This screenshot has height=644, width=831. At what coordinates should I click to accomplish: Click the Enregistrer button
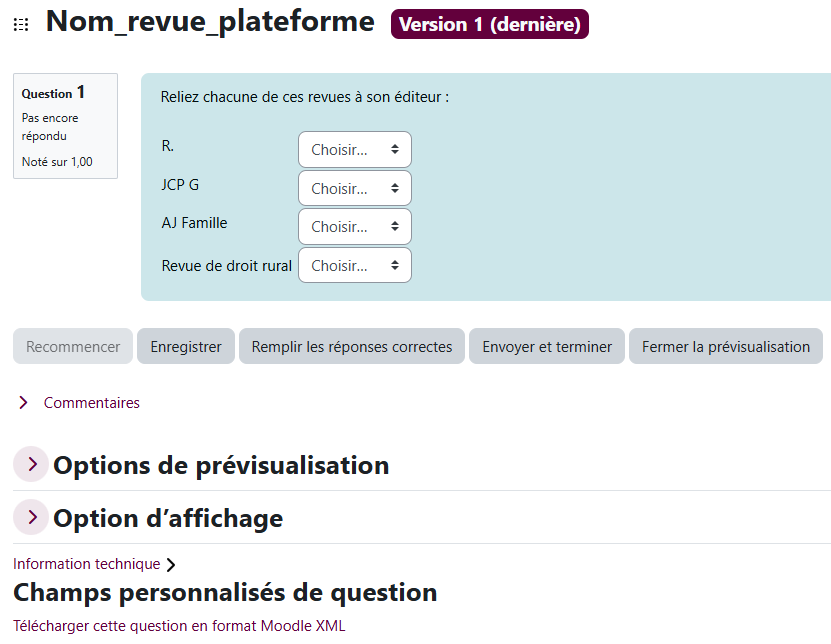(x=185, y=346)
